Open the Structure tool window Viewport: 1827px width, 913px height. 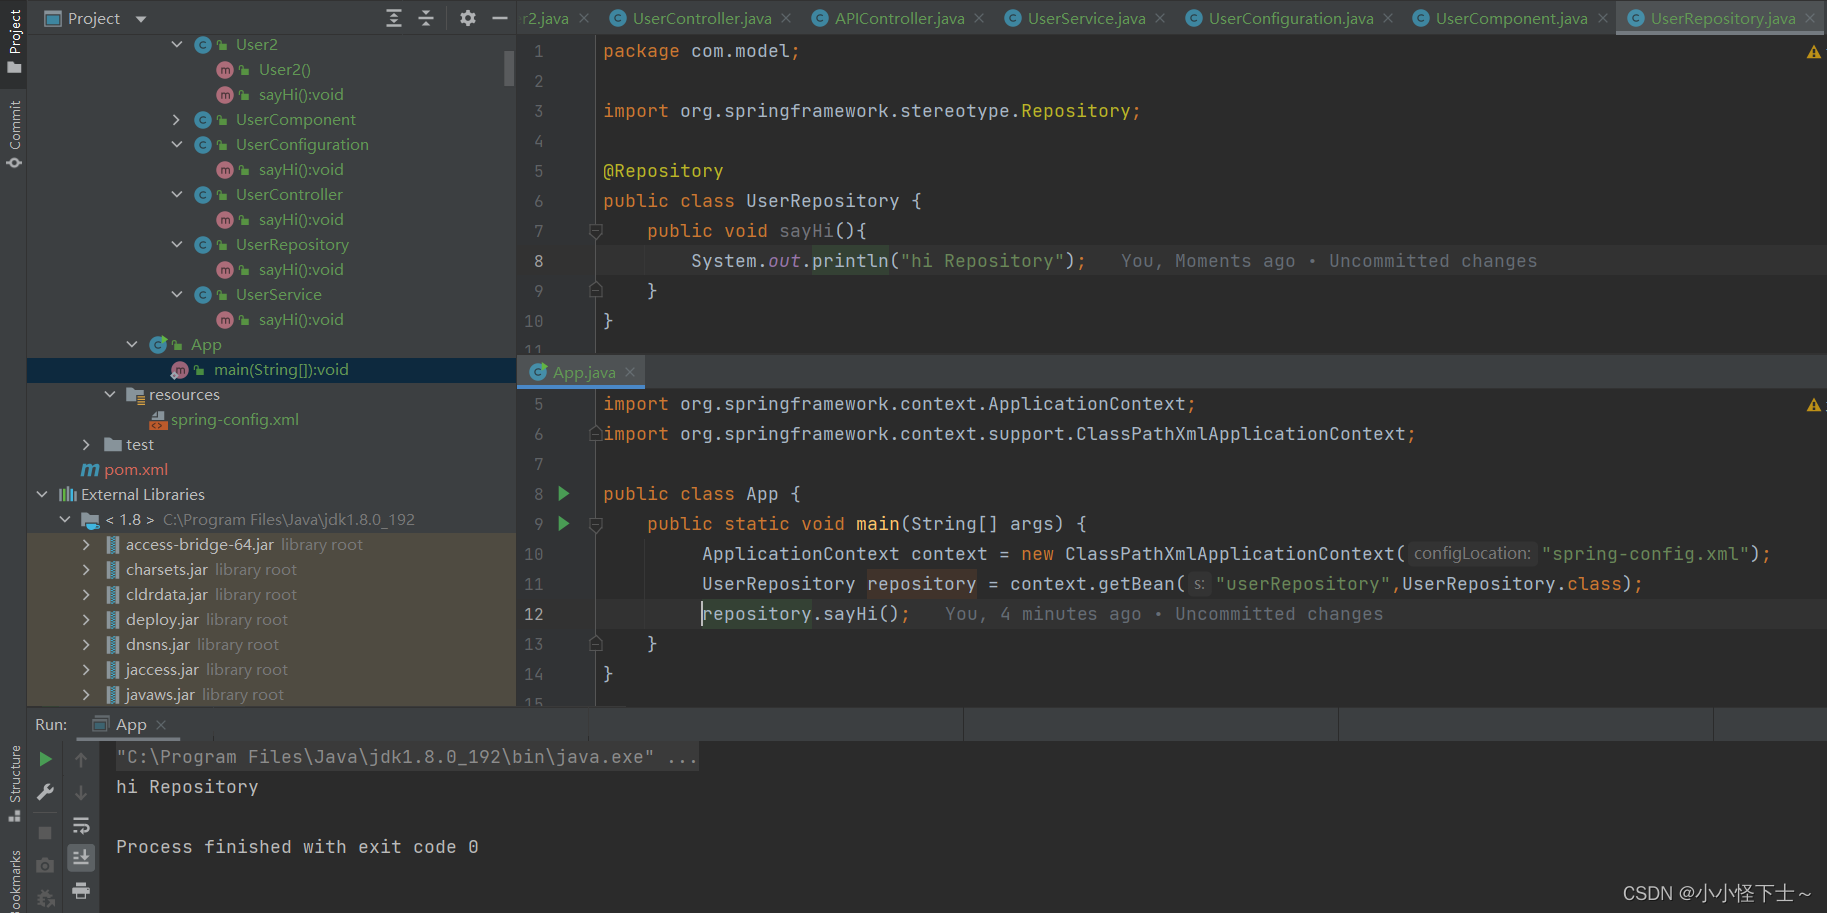tap(14, 783)
